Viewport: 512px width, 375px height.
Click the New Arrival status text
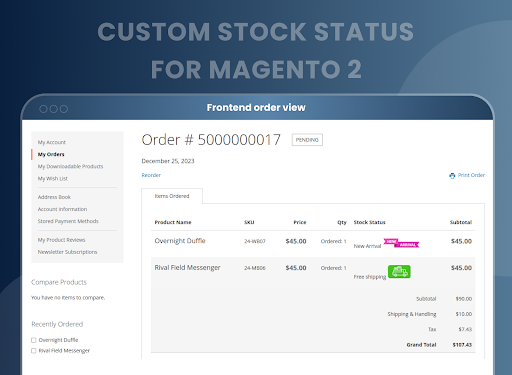coord(367,246)
